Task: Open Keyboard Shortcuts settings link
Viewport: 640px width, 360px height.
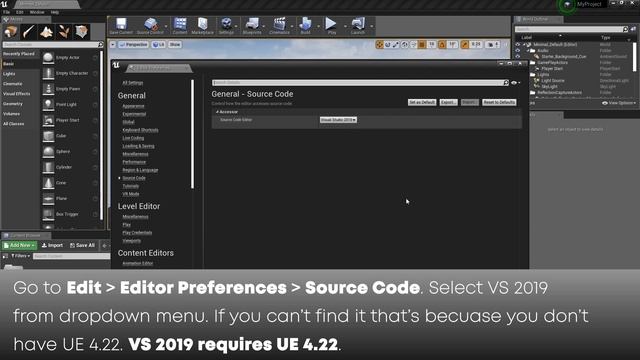Action: [140, 130]
